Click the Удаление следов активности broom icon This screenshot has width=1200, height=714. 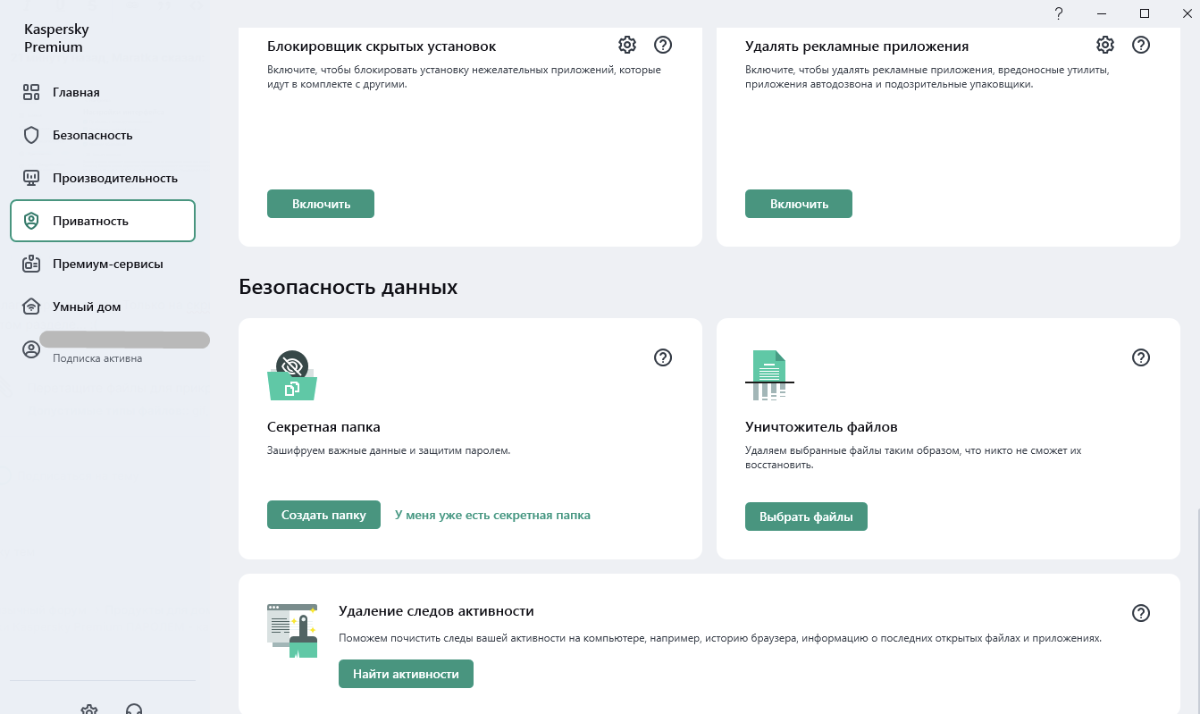click(292, 630)
